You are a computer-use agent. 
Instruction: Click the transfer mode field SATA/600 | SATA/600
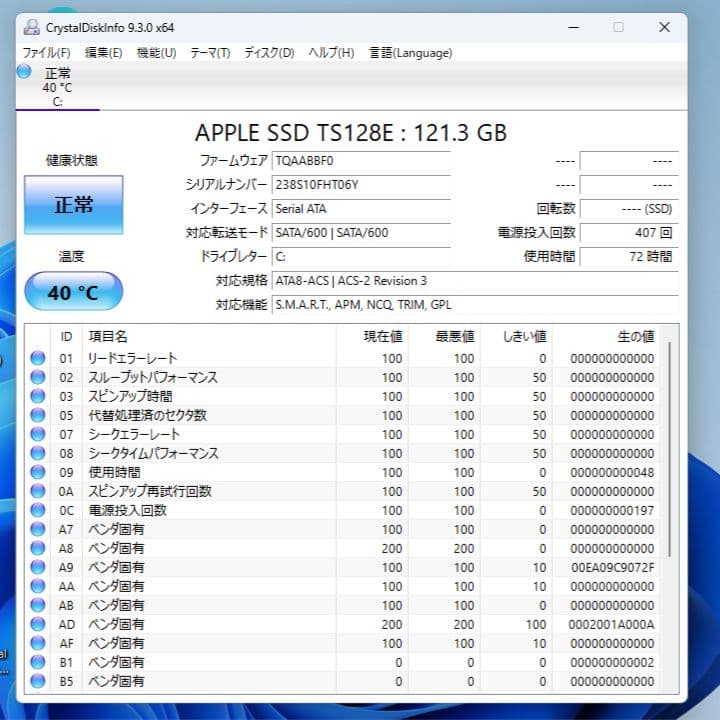point(361,232)
